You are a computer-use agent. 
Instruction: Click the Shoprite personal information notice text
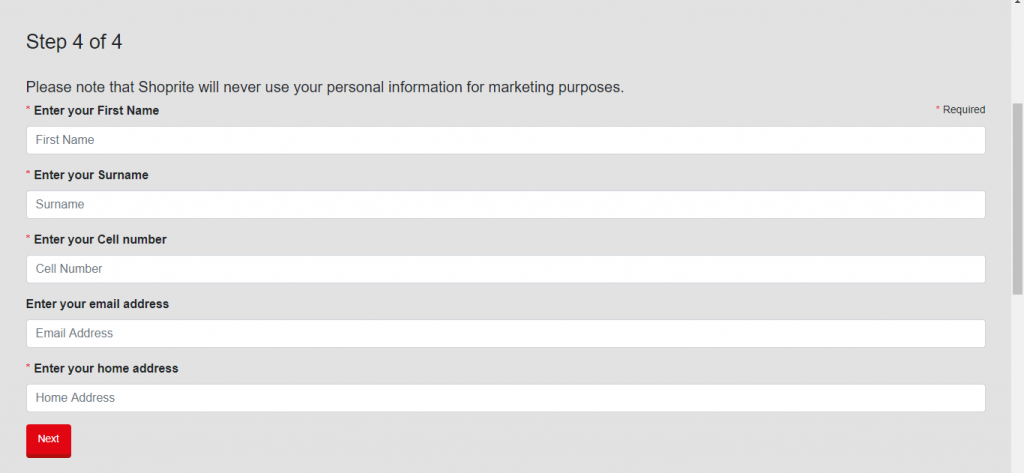click(x=325, y=87)
